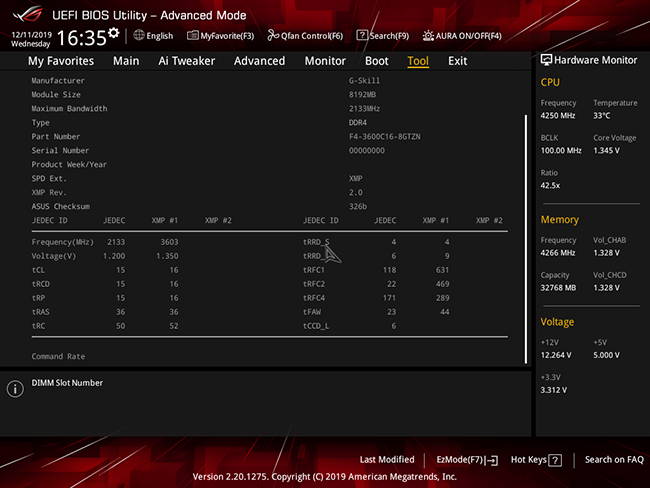Open clock settings gear icon

(114, 33)
